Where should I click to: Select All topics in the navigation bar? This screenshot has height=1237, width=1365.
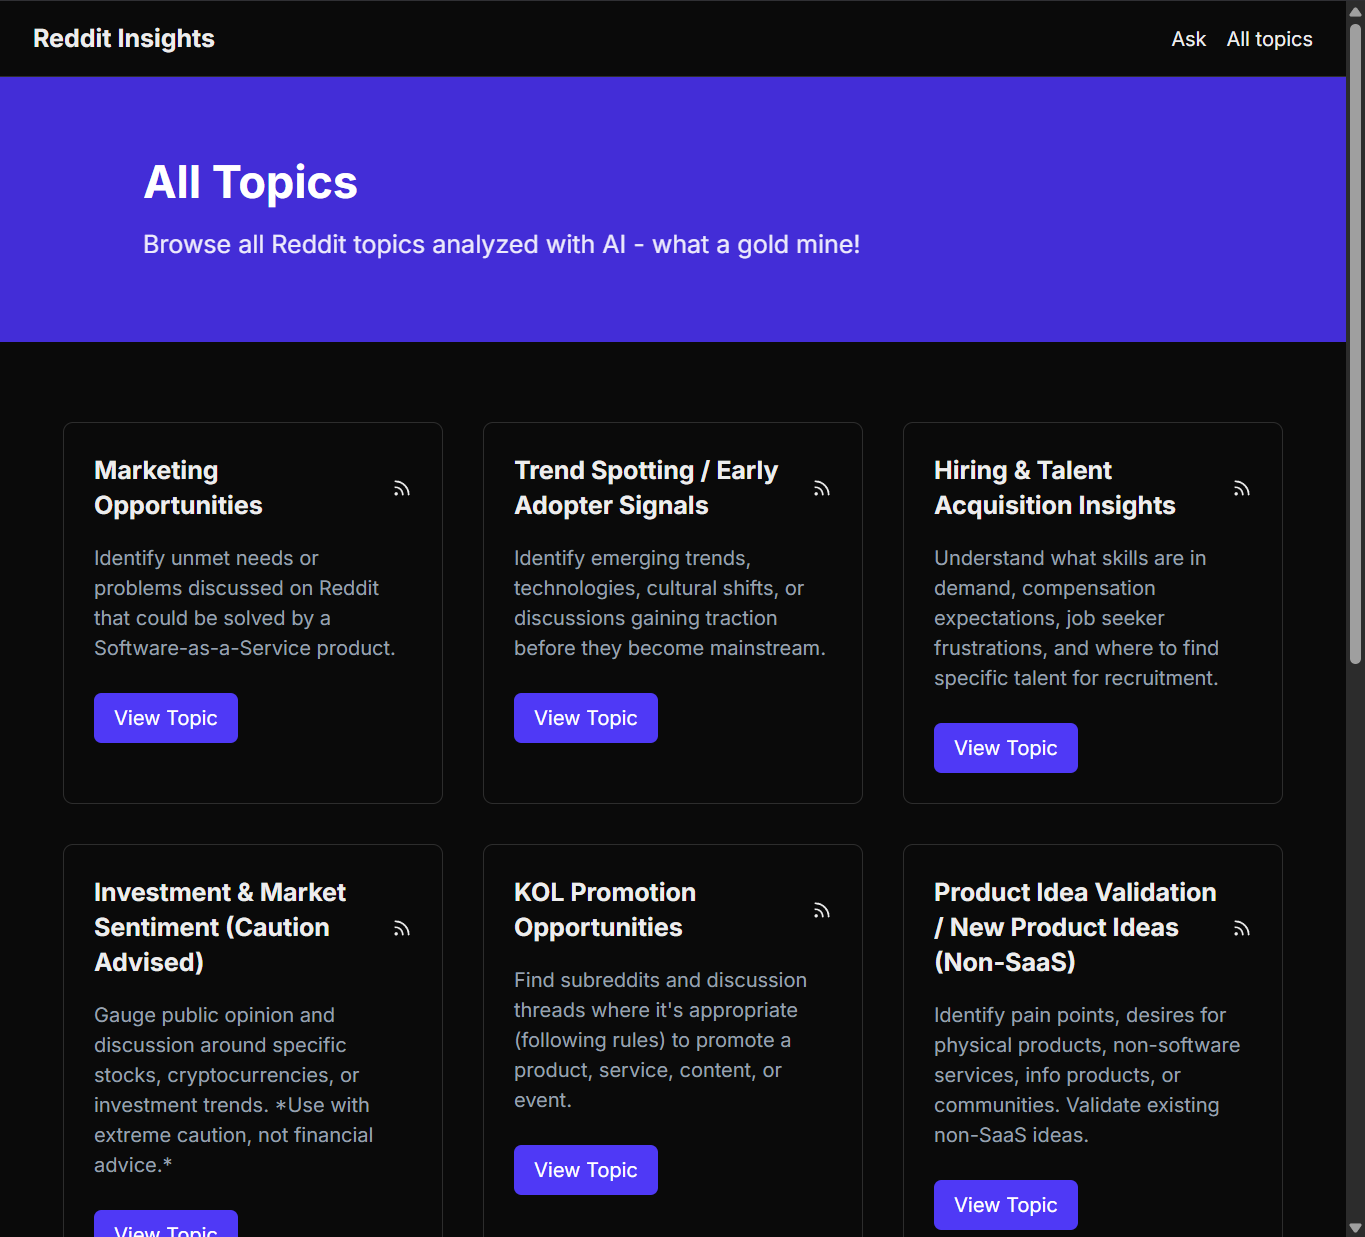(1269, 39)
